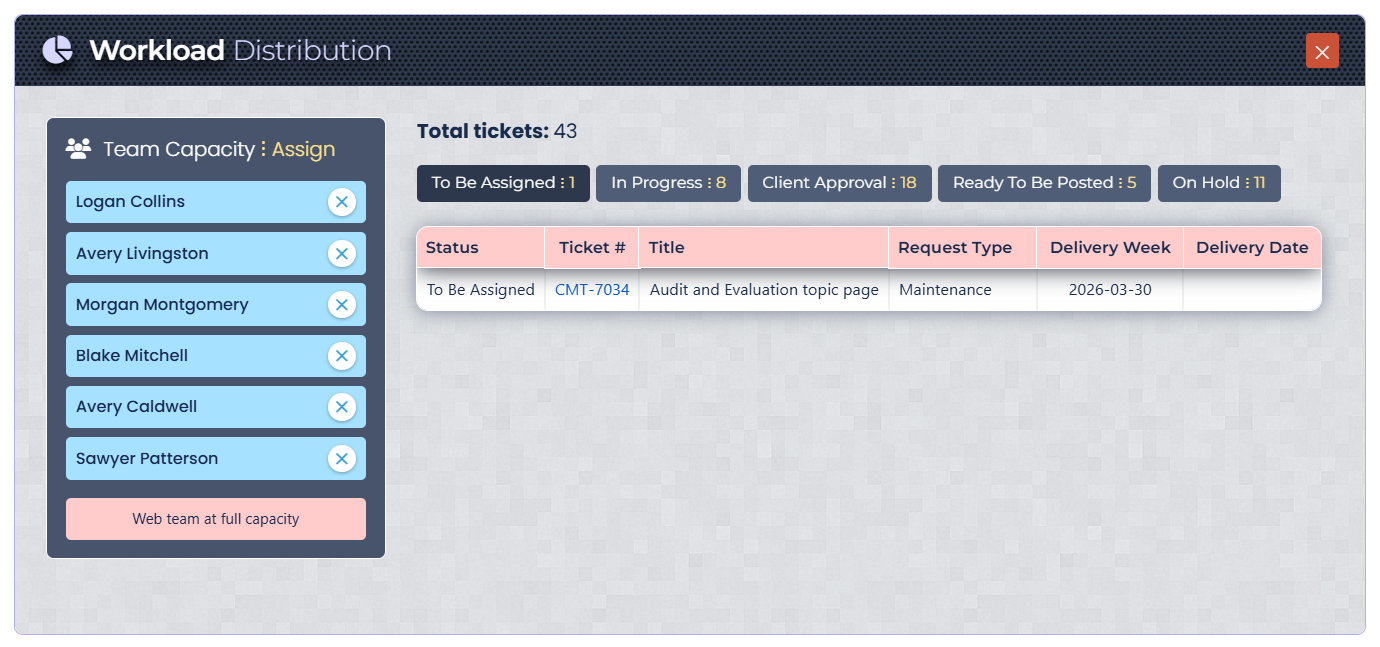Sort by Delivery Week column header
Viewport: 1380px width, 647px height.
coord(1110,248)
